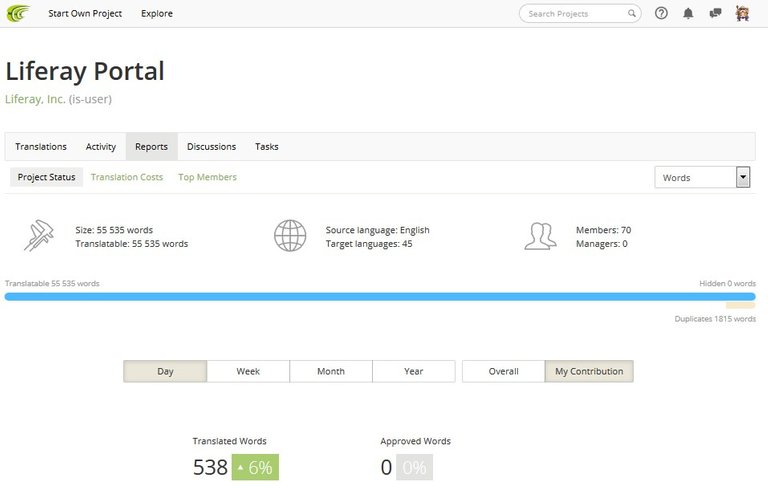Click the members silhouette icon

541,236
